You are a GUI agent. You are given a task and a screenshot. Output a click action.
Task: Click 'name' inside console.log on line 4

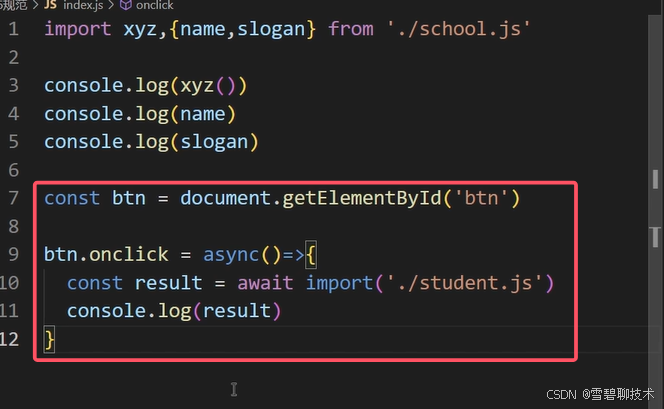(x=203, y=114)
